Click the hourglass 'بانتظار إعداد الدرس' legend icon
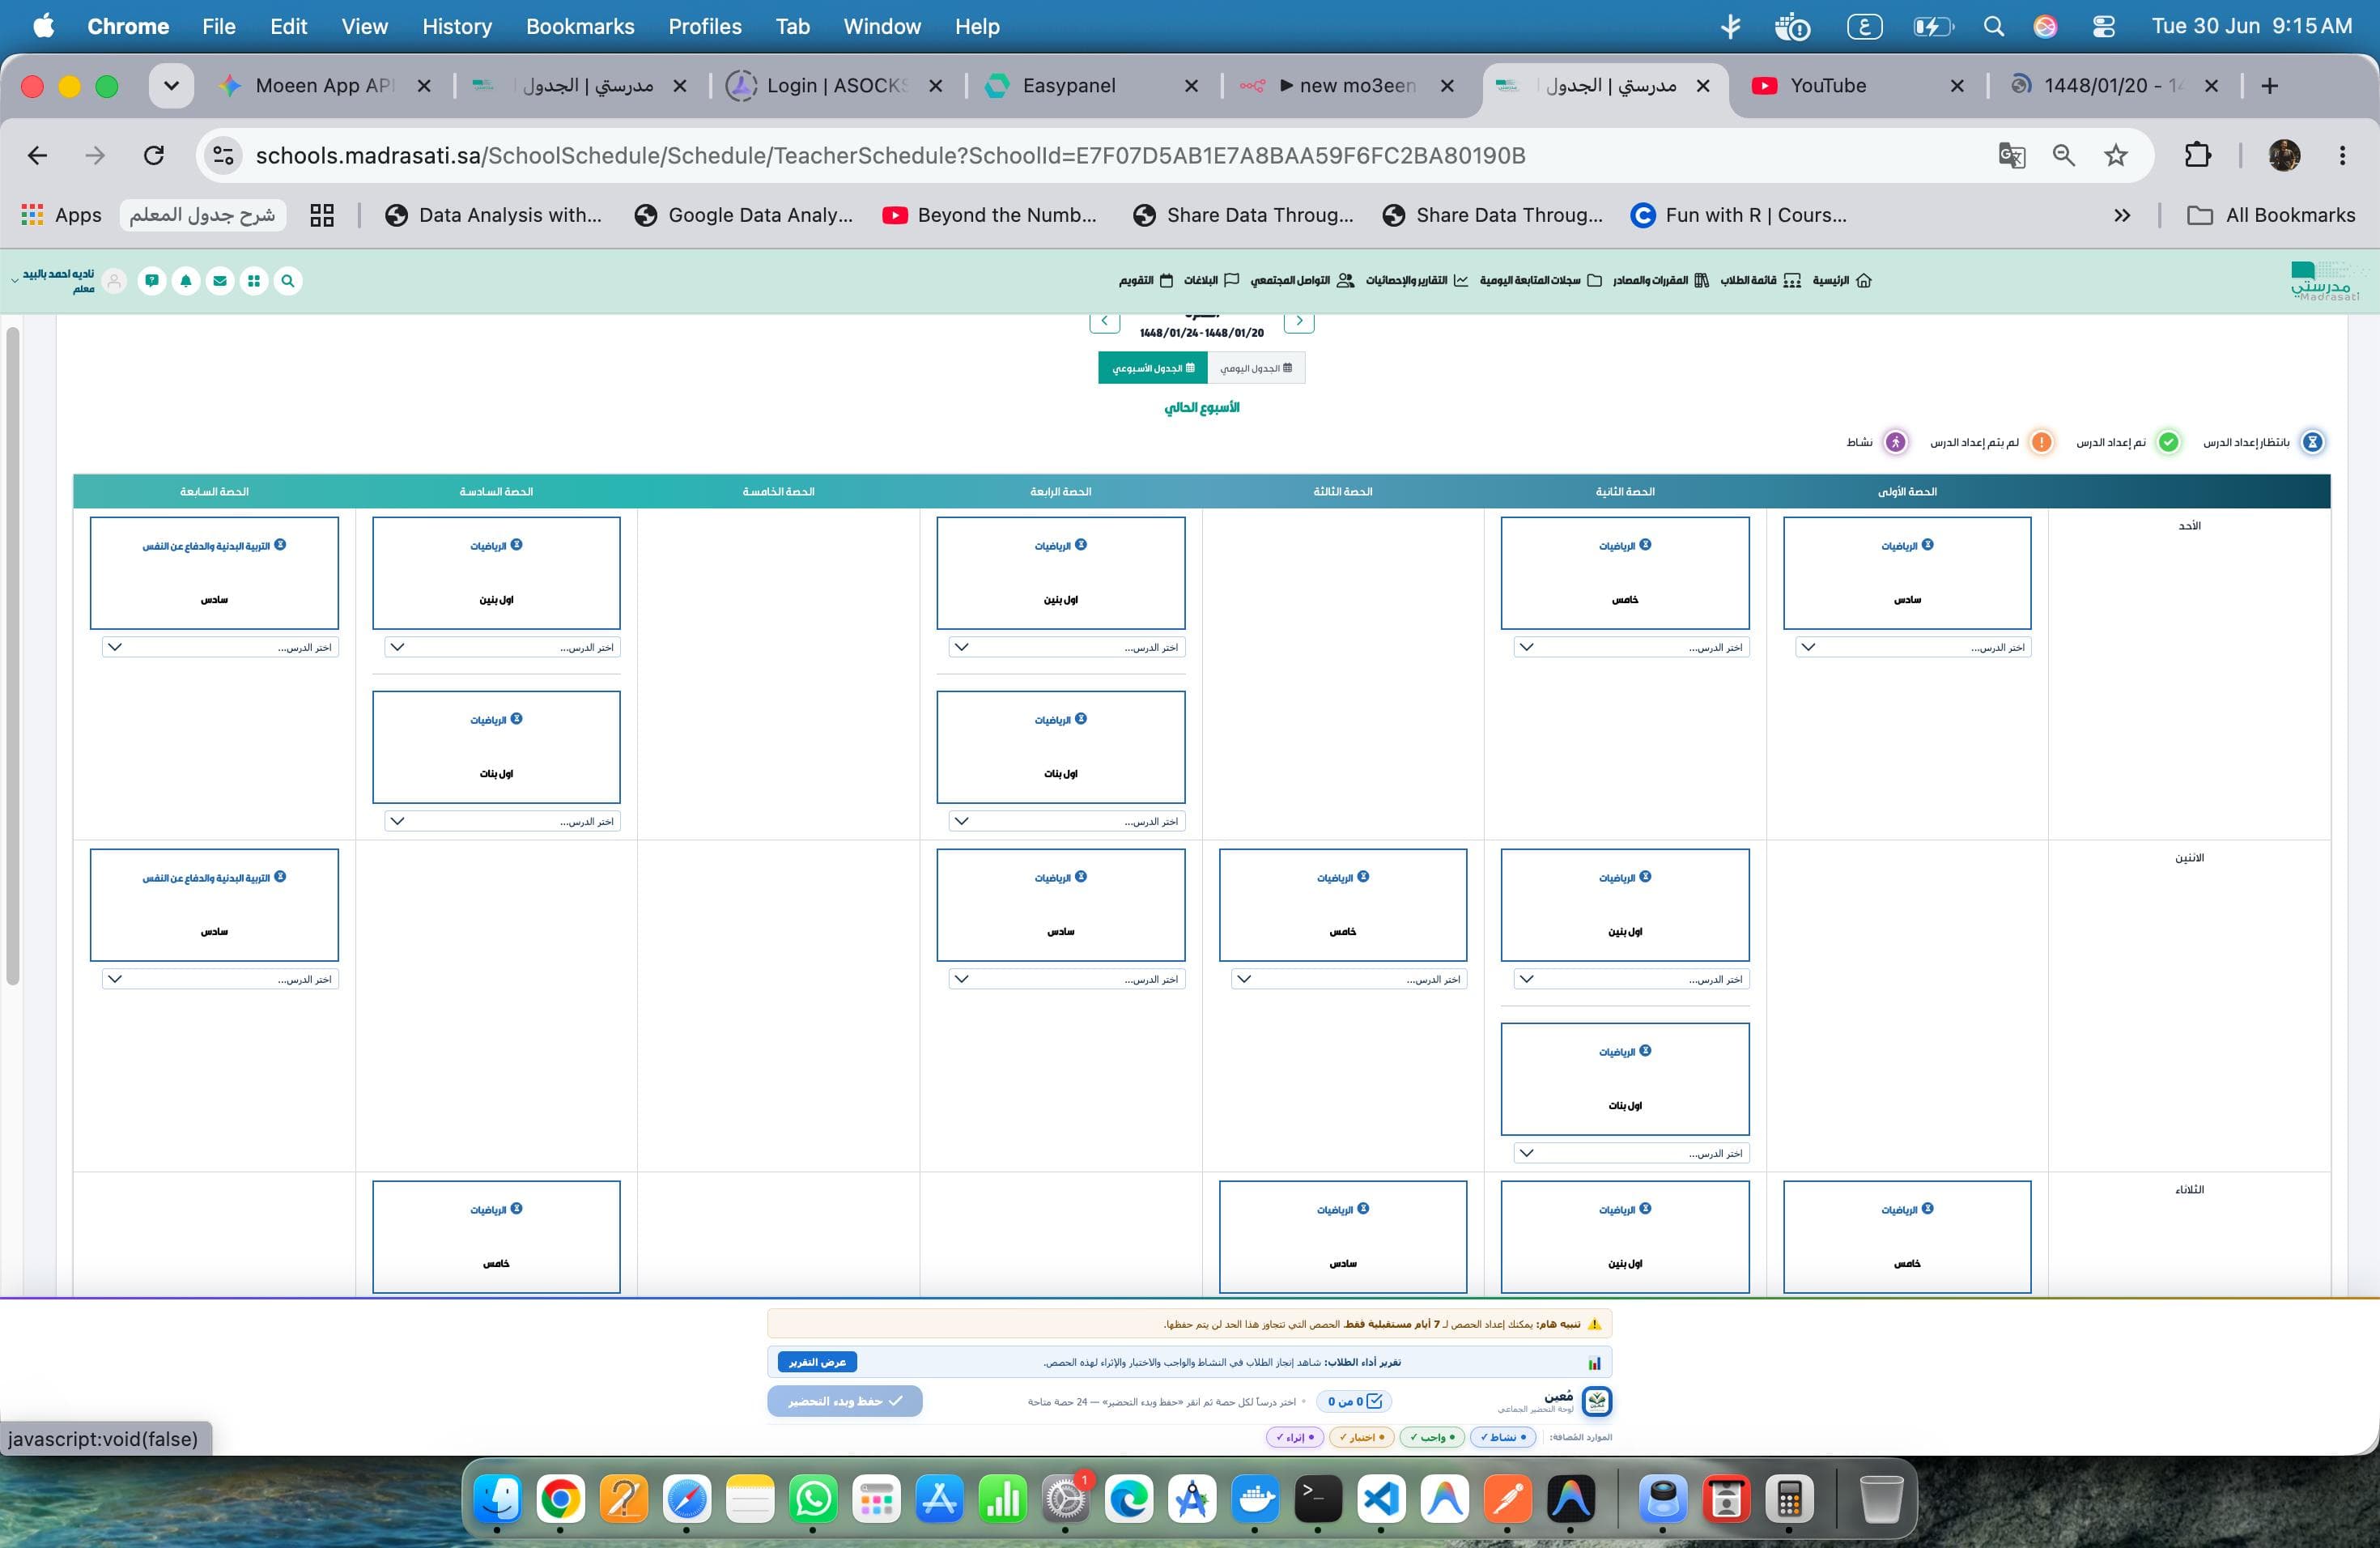The image size is (2380, 1548). 2312,442
